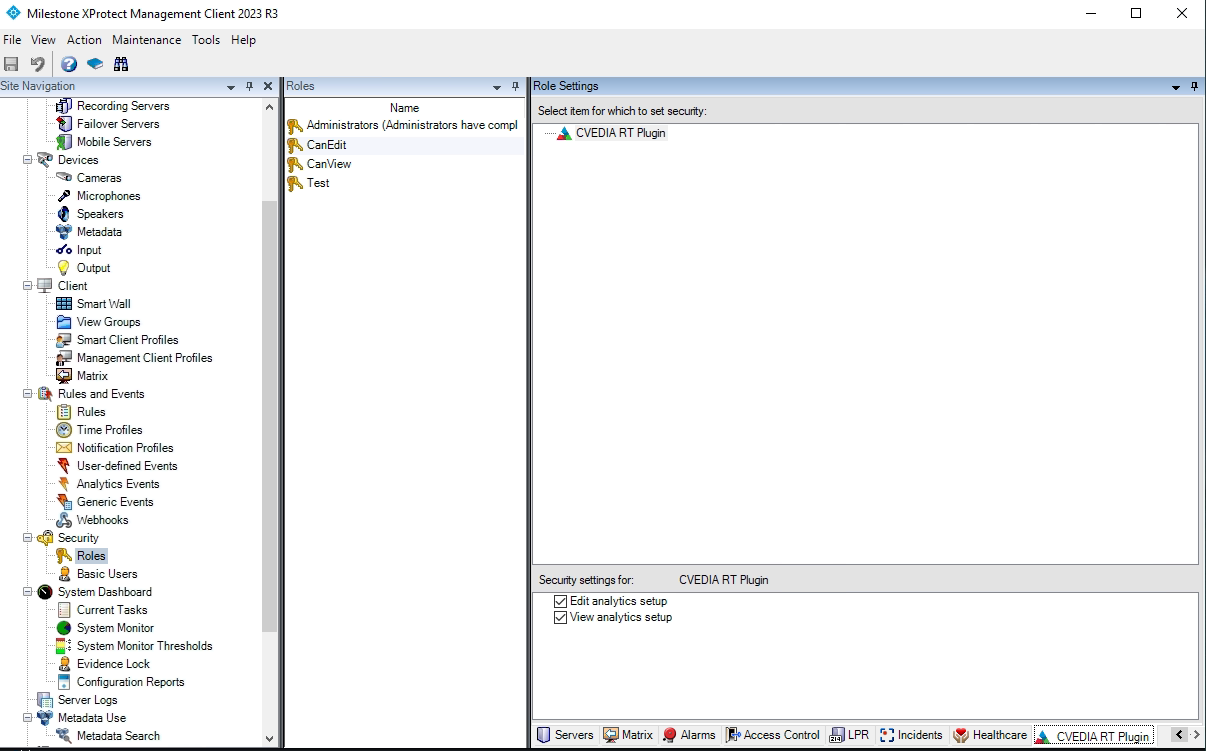Click the Recording Servers icon

click(x=64, y=106)
